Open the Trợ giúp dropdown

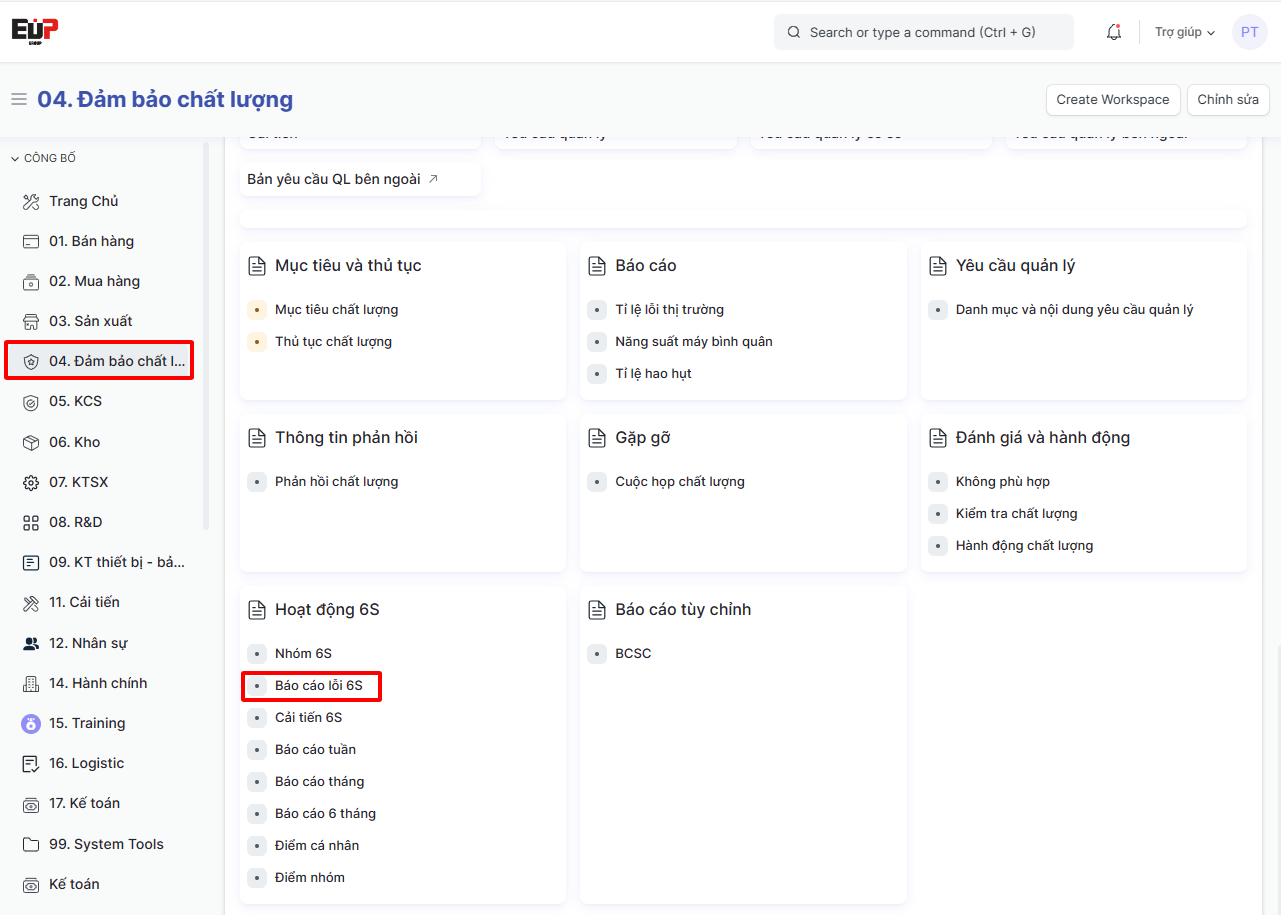(1184, 32)
